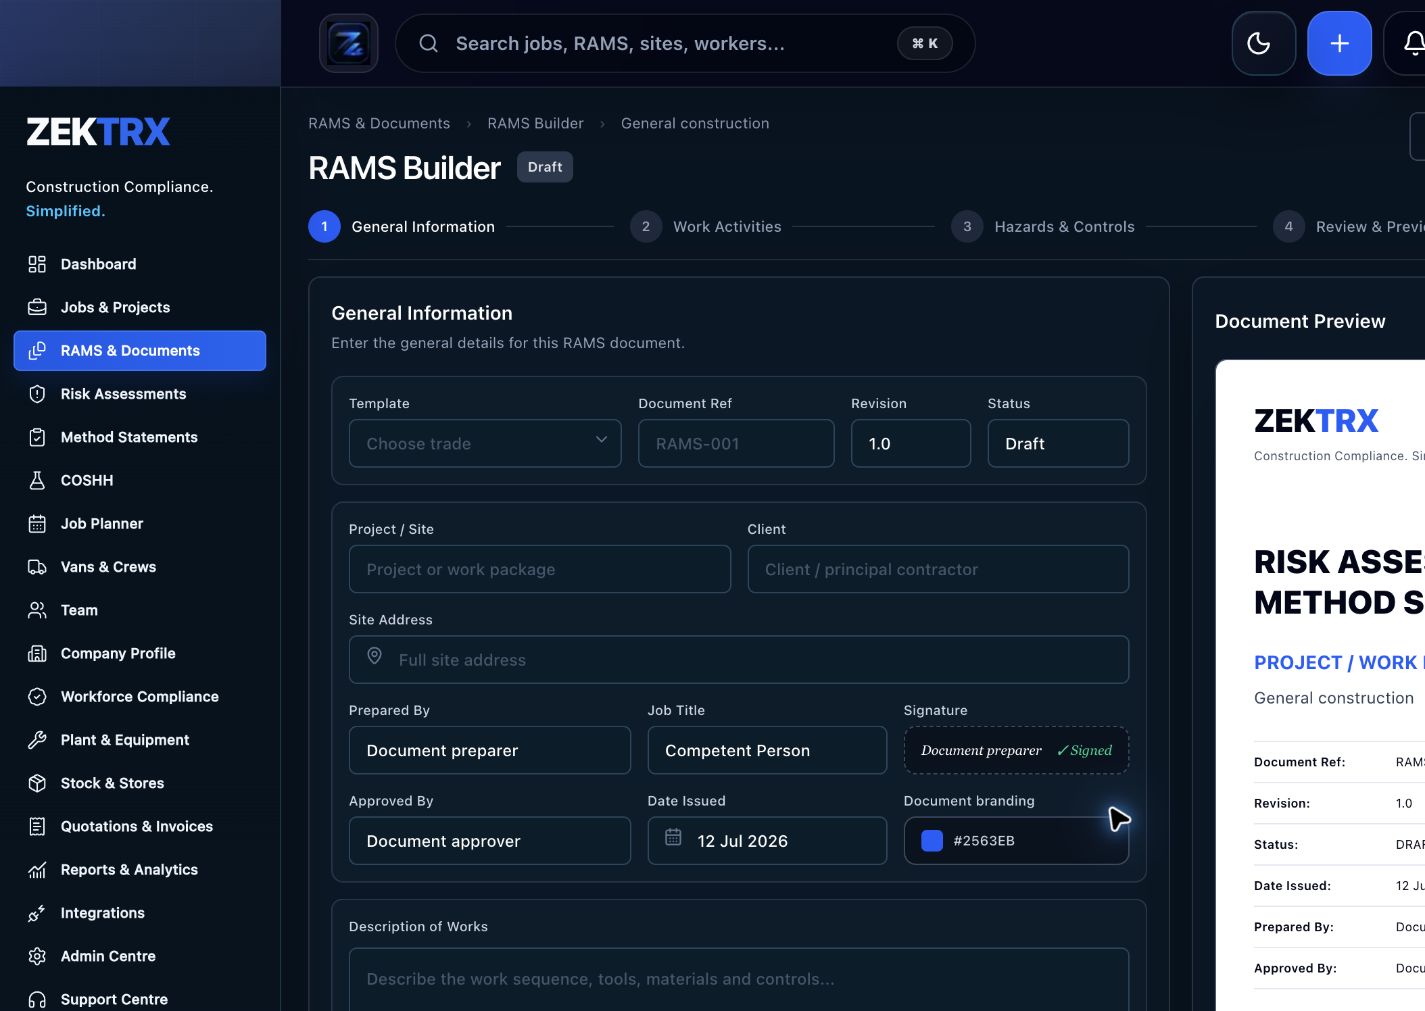Click the Team people icon
Viewport: 1425px width, 1011px height.
37,610
